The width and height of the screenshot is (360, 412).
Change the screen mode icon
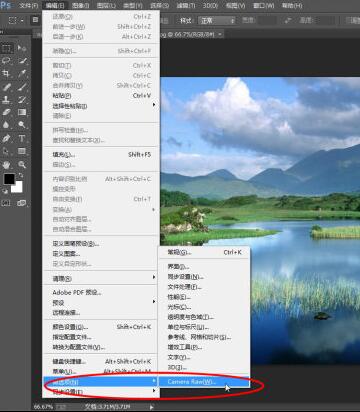pos(22,203)
